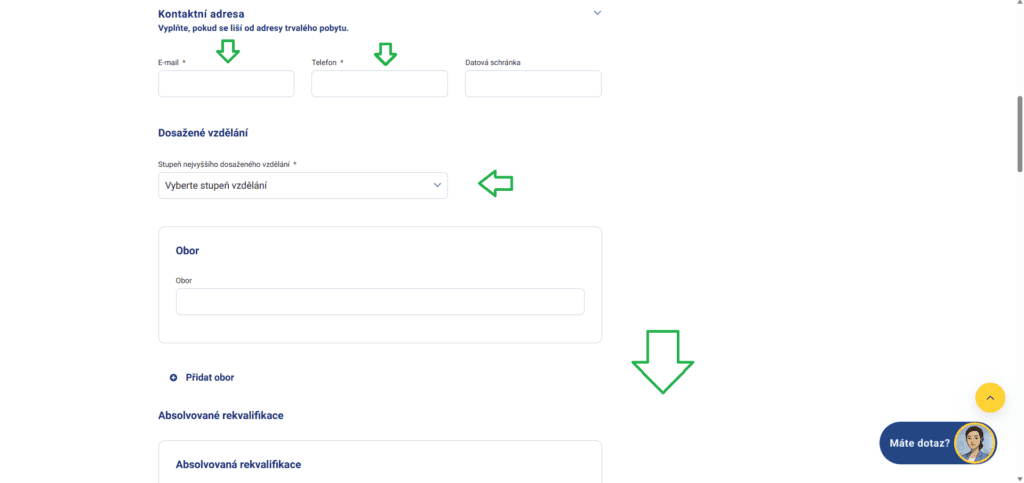
Task: Click the chevron arrow in education dropdown
Action: tap(438, 185)
